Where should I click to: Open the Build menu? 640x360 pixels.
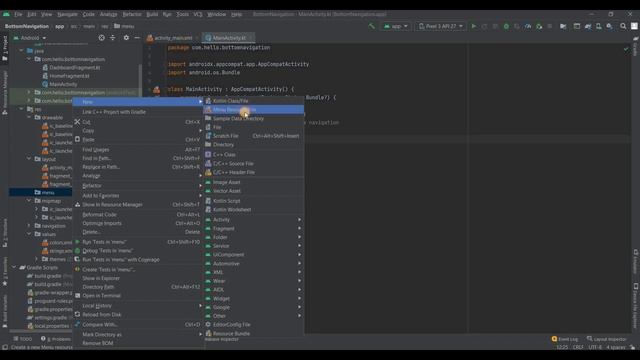click(152, 14)
